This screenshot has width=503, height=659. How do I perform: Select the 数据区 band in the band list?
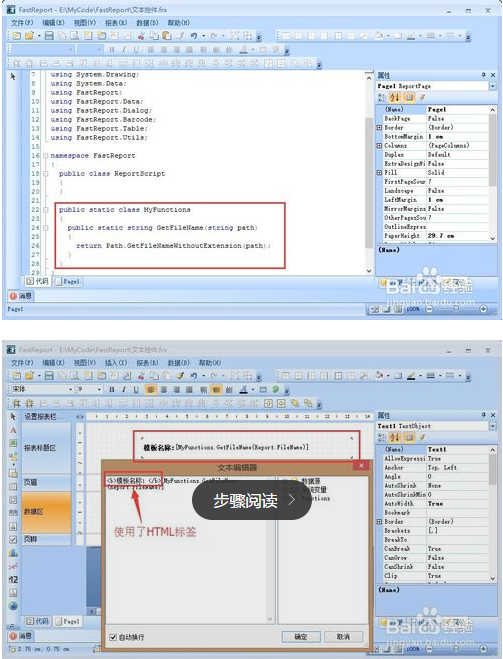point(46,511)
